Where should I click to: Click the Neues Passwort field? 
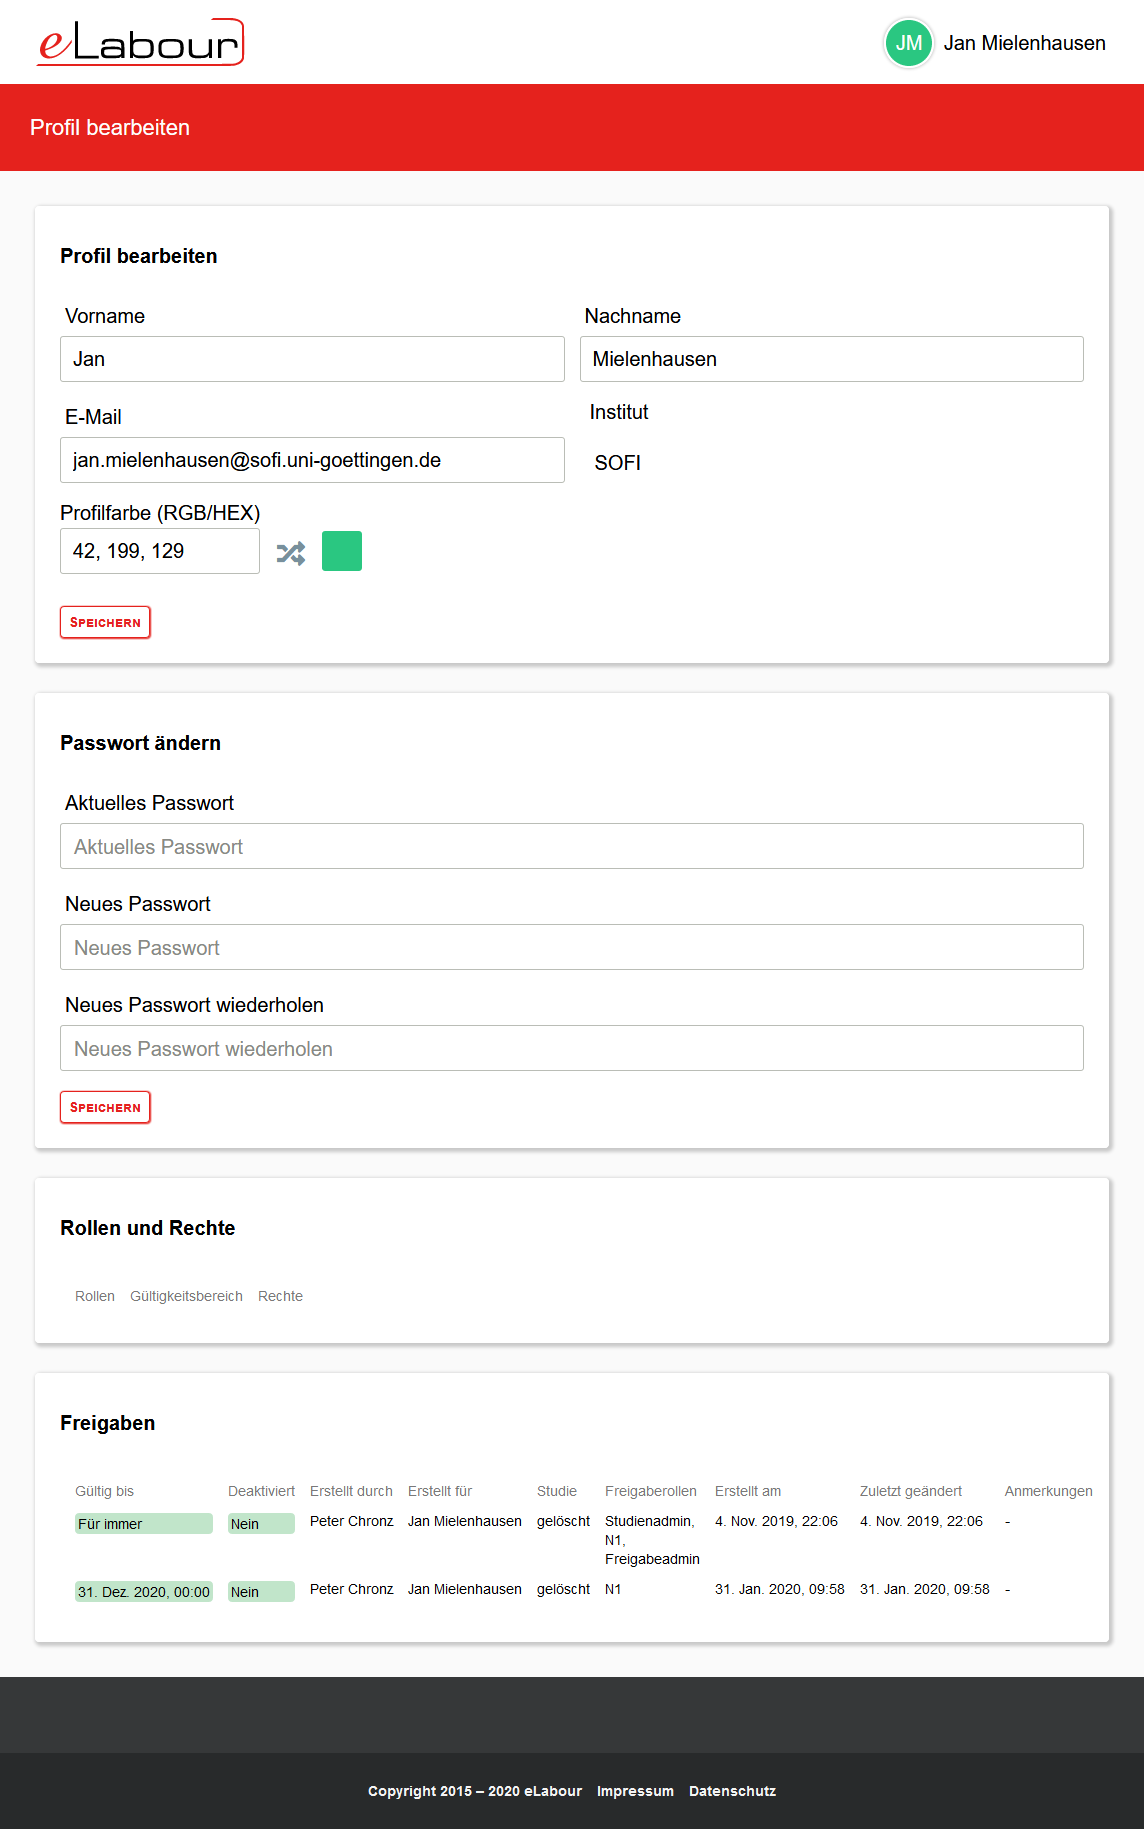click(x=572, y=947)
